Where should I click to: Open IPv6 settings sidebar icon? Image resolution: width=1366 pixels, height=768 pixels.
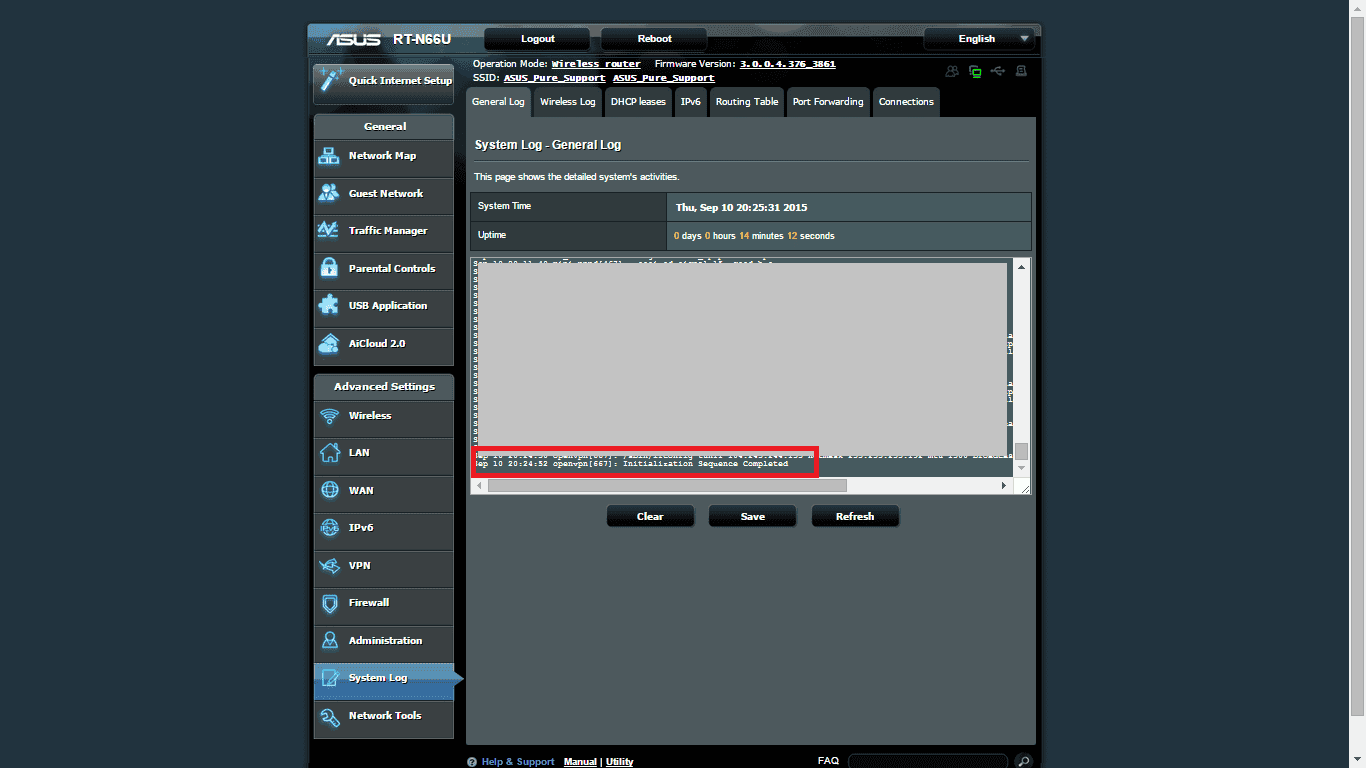click(329, 528)
